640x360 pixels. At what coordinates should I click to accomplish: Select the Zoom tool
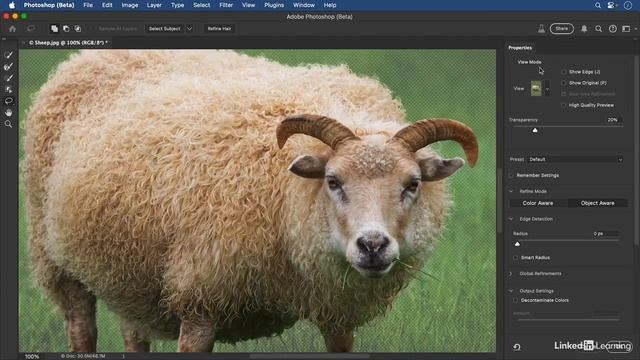click(8, 124)
